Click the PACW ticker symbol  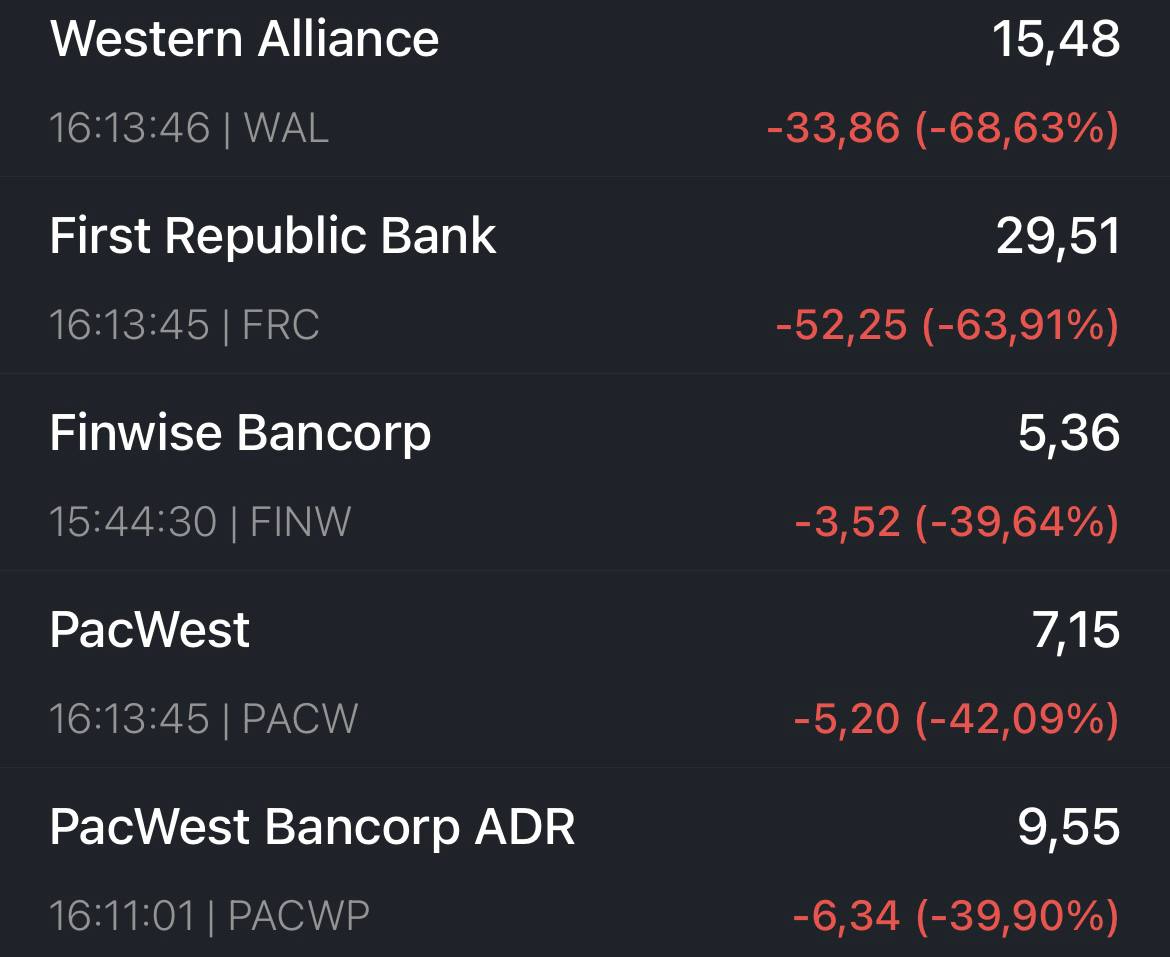click(300, 718)
